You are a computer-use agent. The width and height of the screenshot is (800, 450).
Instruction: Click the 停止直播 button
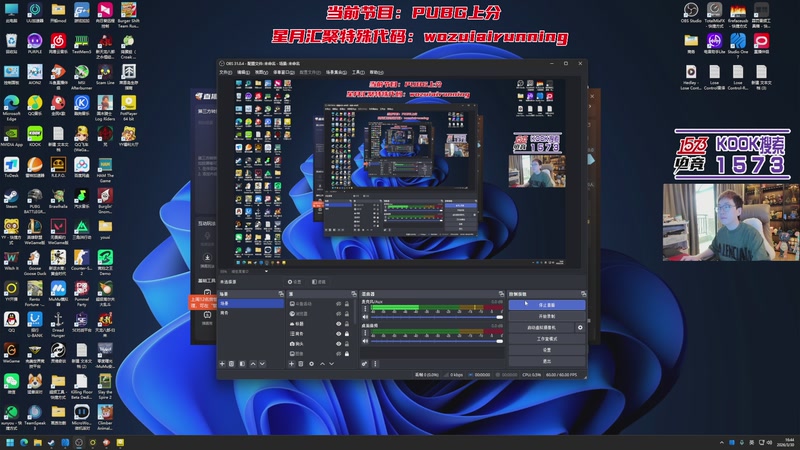tap(546, 305)
